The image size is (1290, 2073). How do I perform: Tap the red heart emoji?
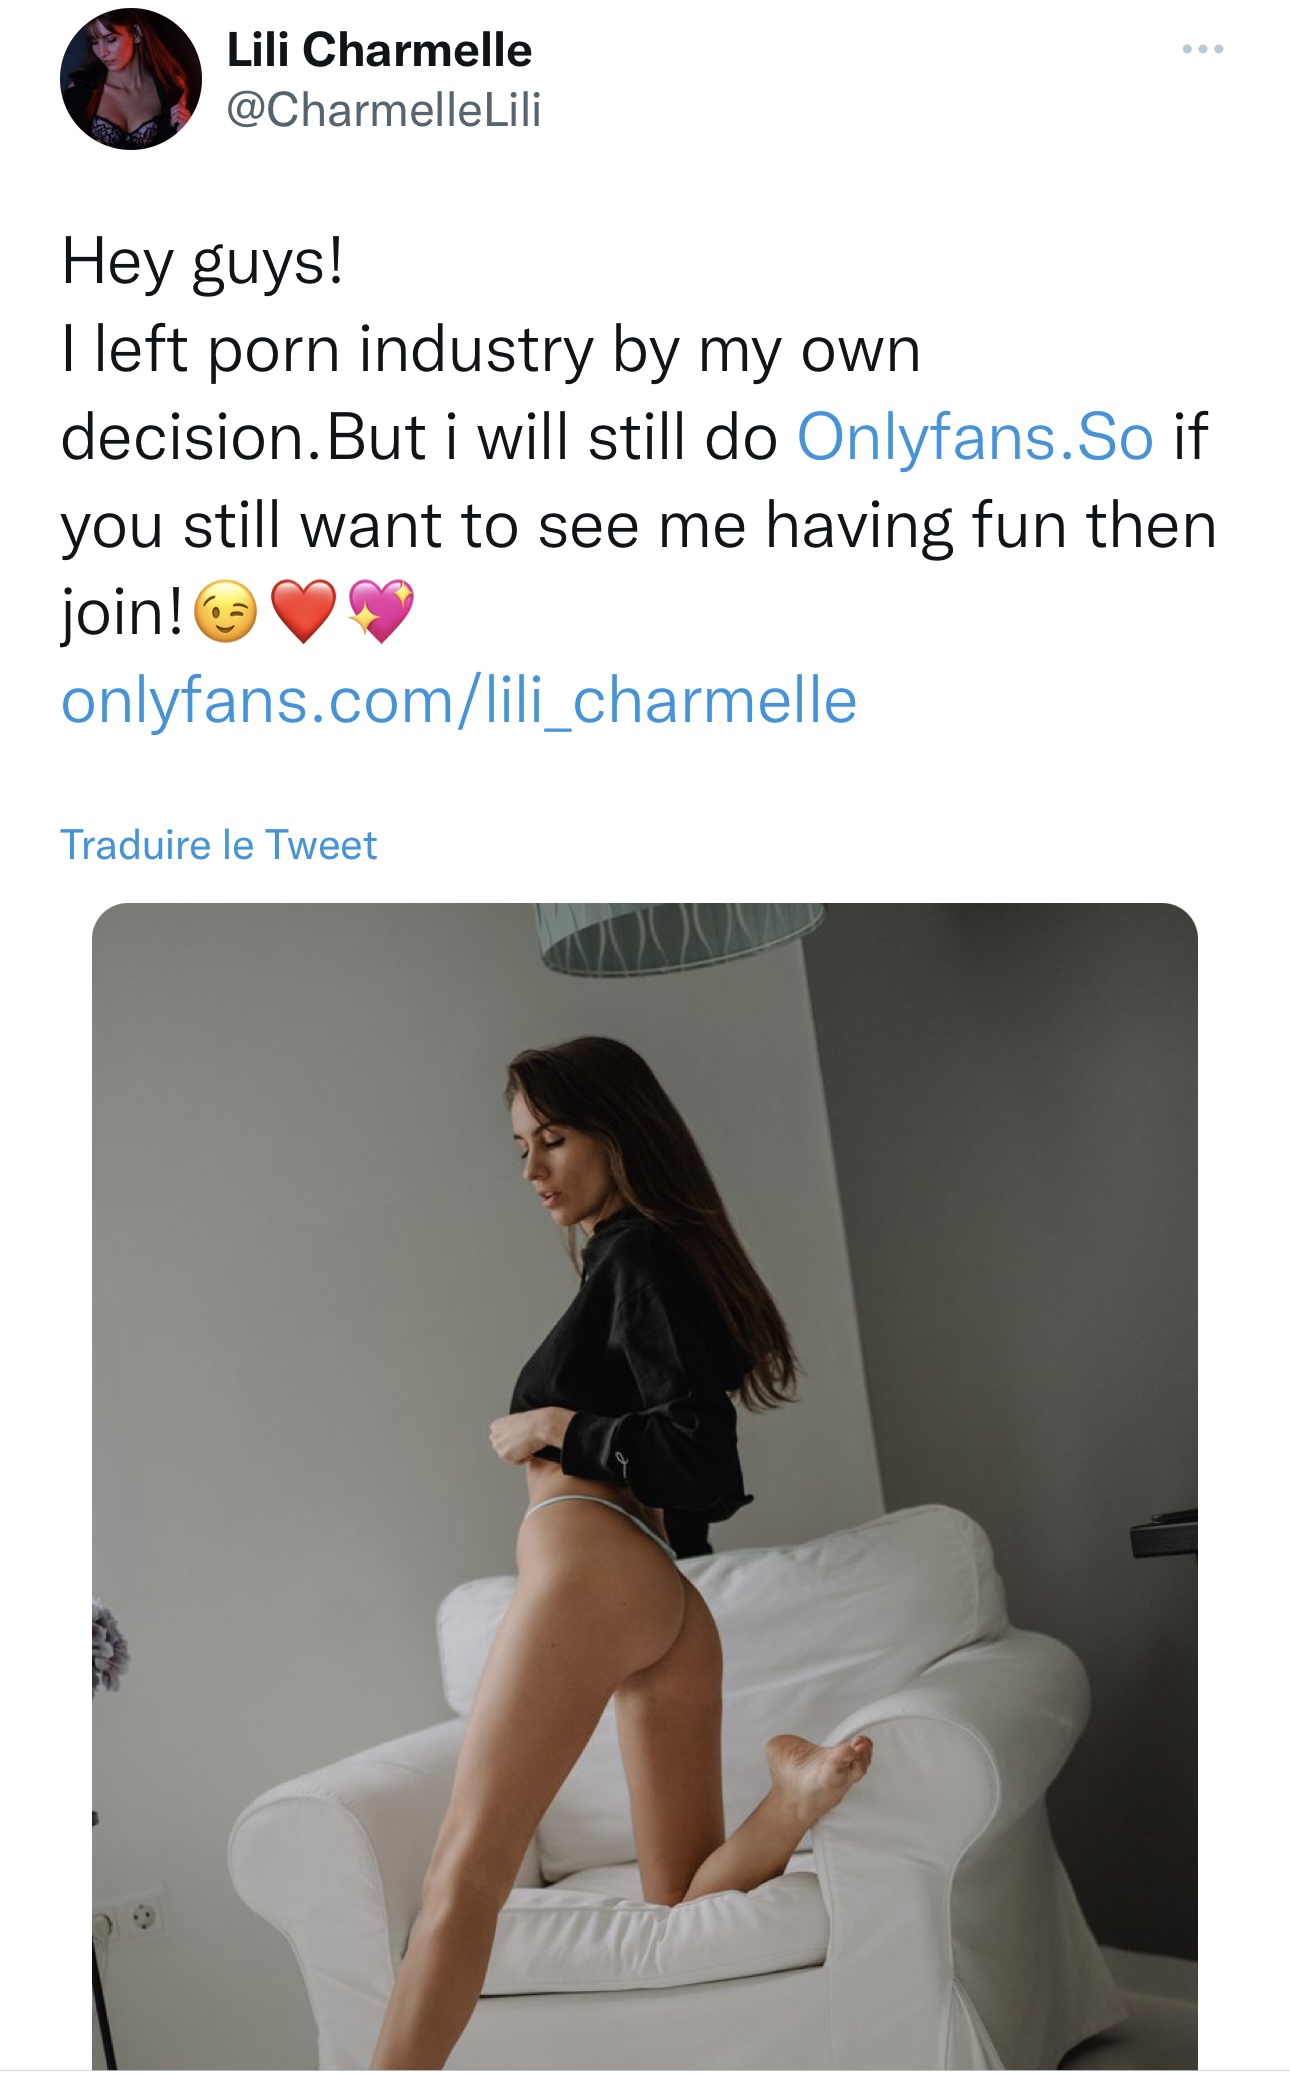(x=303, y=612)
